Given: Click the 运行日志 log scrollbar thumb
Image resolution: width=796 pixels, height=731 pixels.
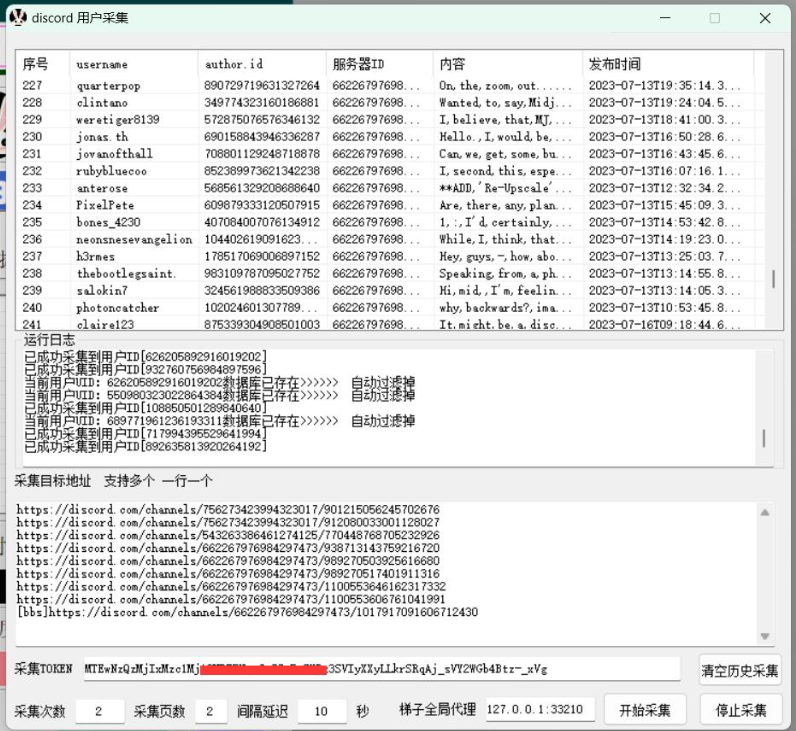Looking at the screenshot, I should [x=764, y=438].
